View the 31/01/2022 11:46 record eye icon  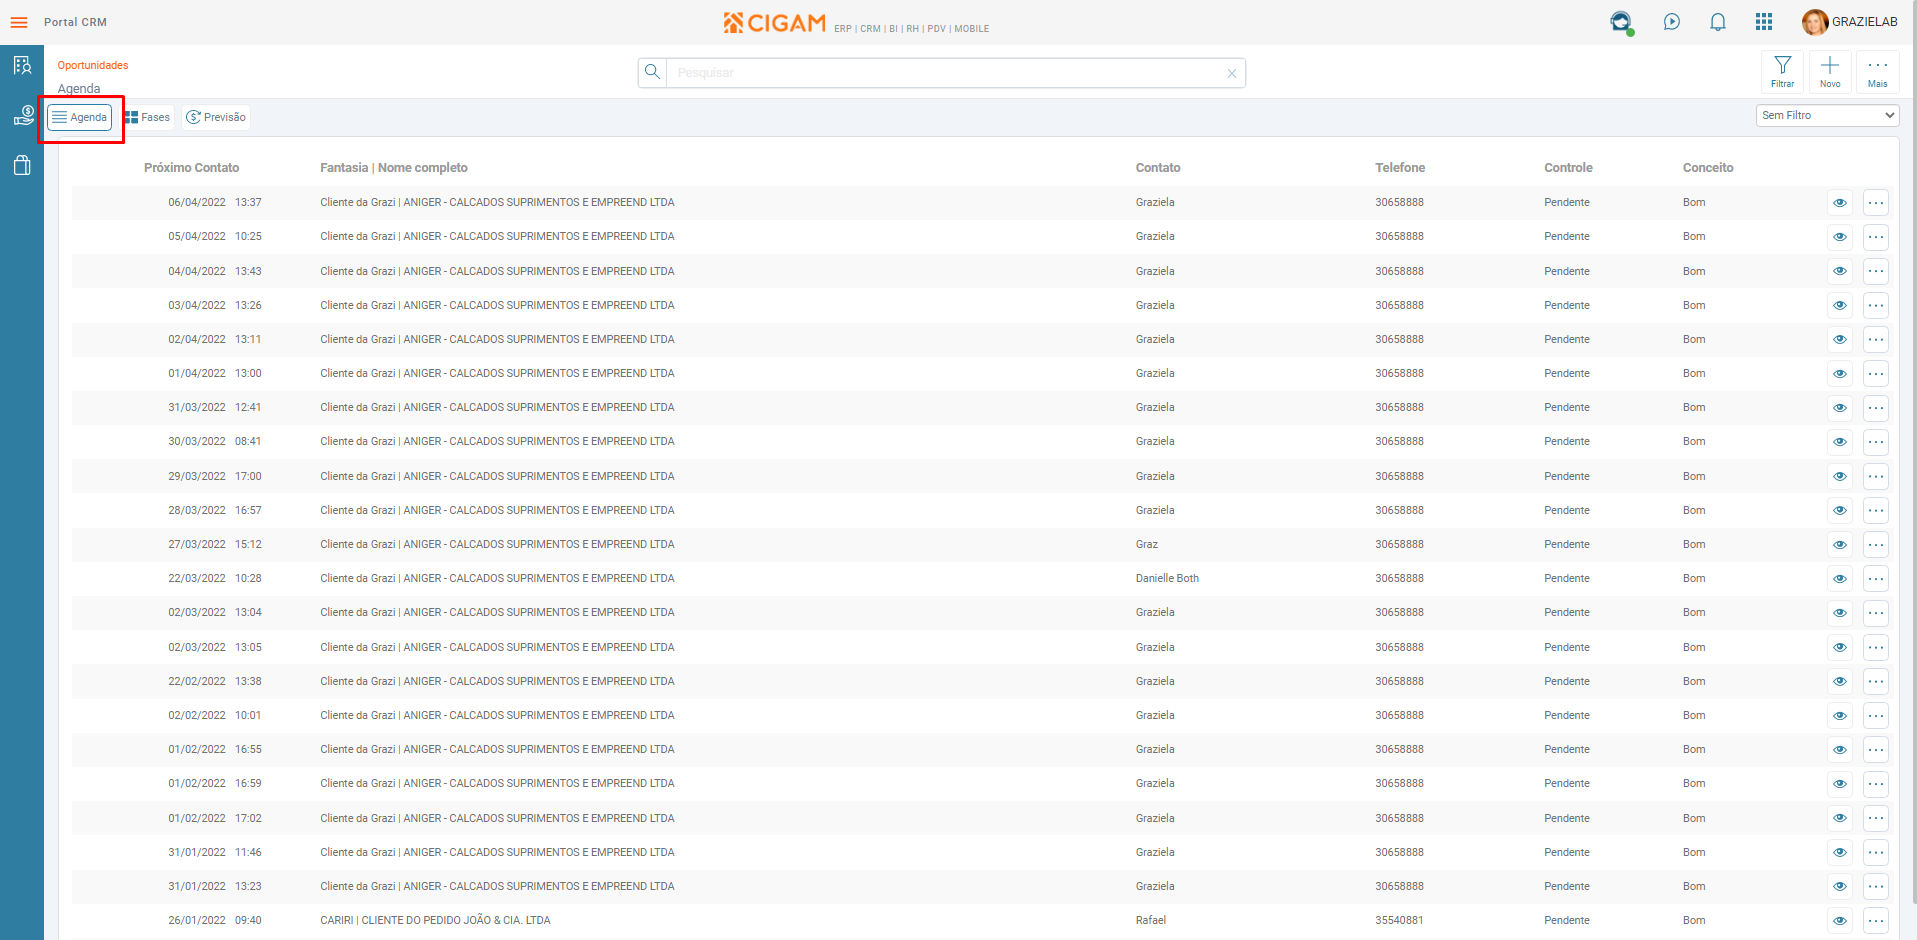coord(1840,852)
